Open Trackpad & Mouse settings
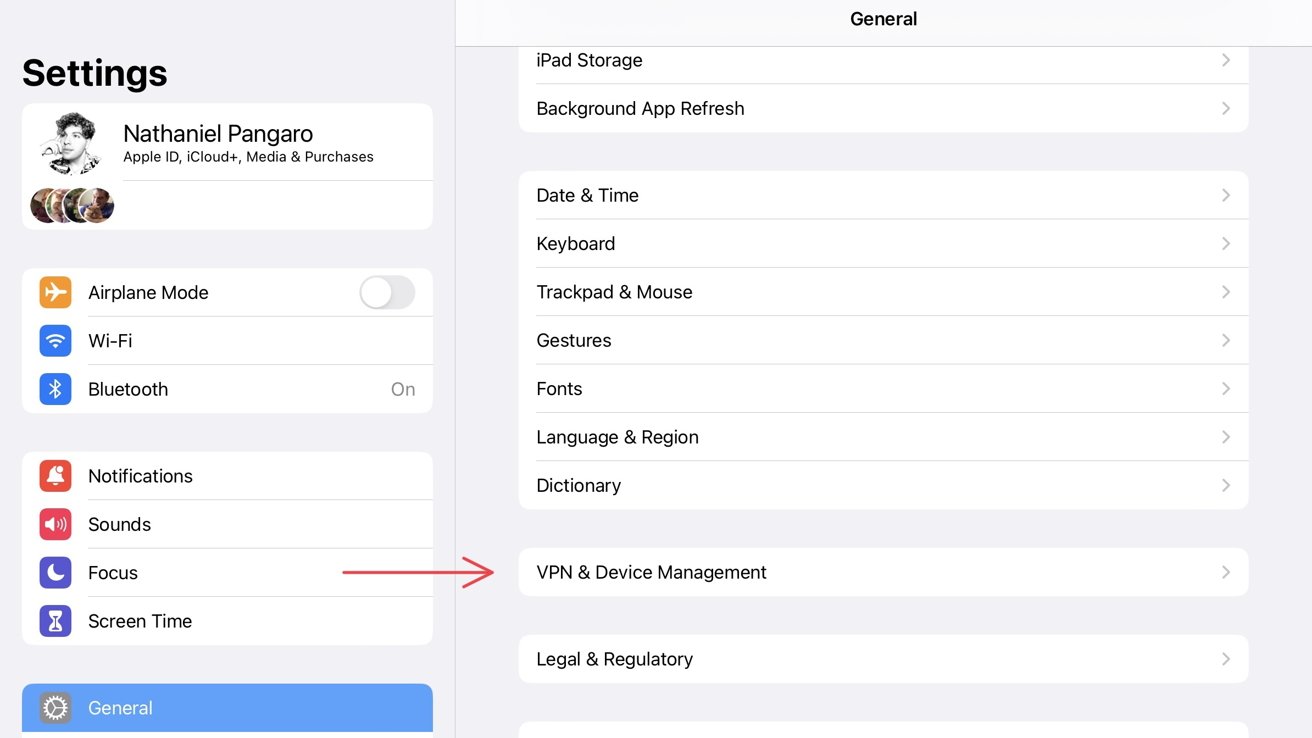1312x738 pixels. tap(883, 292)
